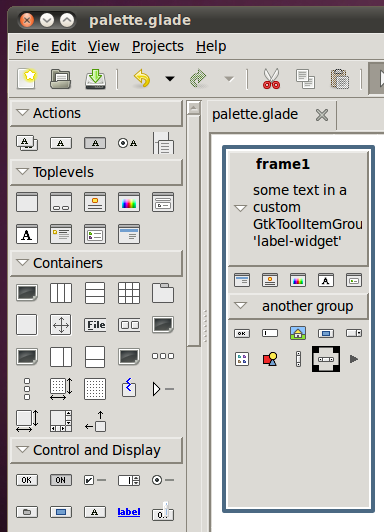
Task: Click the color dialog item in frame1
Action: click(x=297, y=280)
